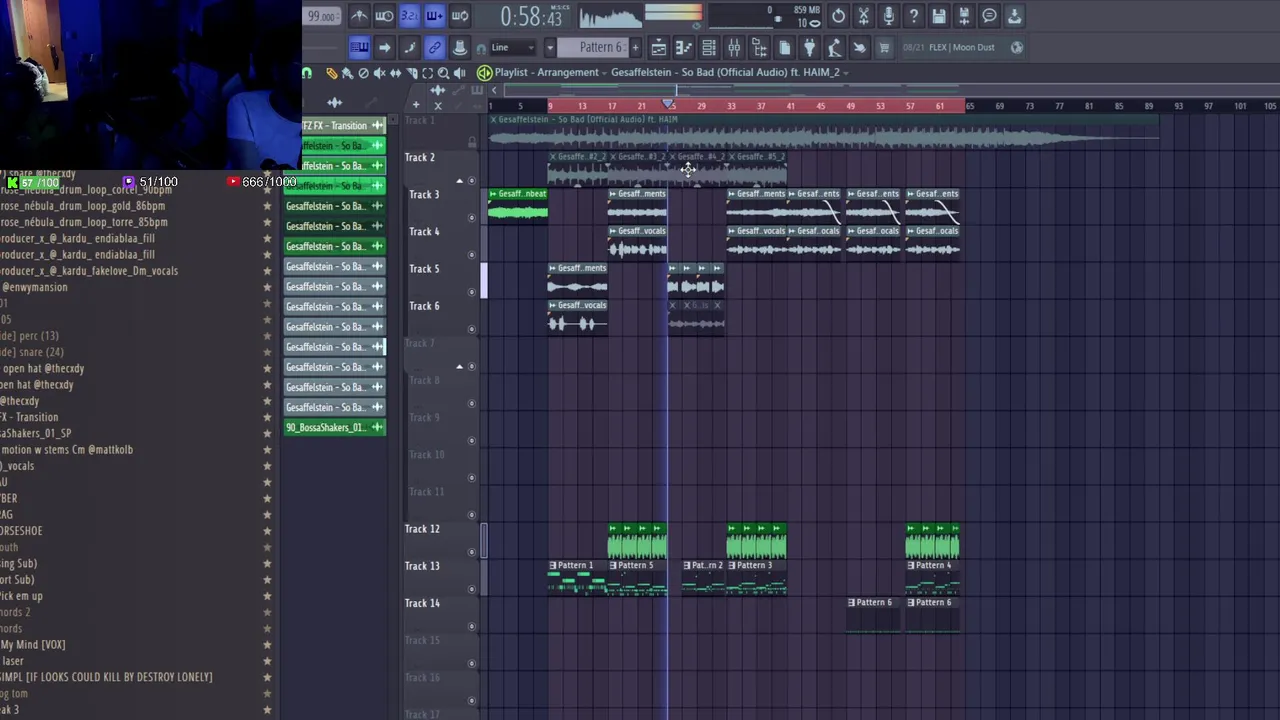This screenshot has width=1280, height=720.
Task: Select rose_nébula_drum_loop_gold_86bpm in browser
Action: [x=83, y=206]
